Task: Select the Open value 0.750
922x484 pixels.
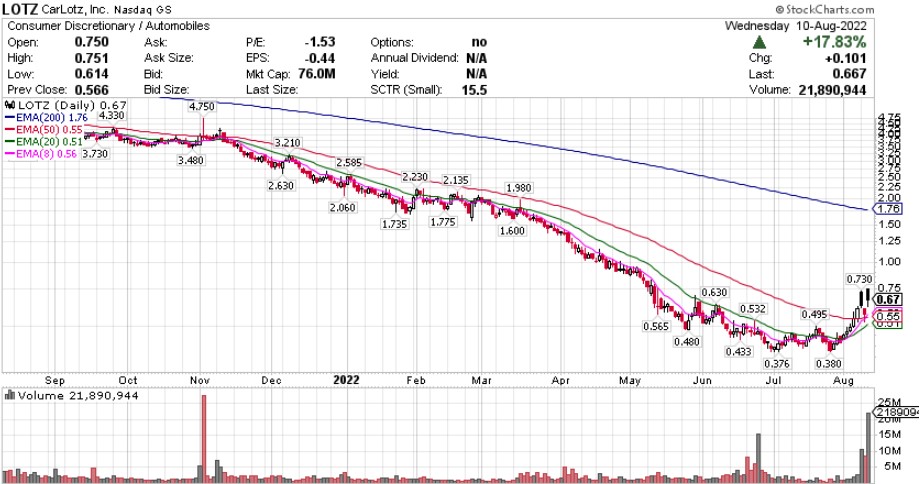Action: tap(91, 42)
